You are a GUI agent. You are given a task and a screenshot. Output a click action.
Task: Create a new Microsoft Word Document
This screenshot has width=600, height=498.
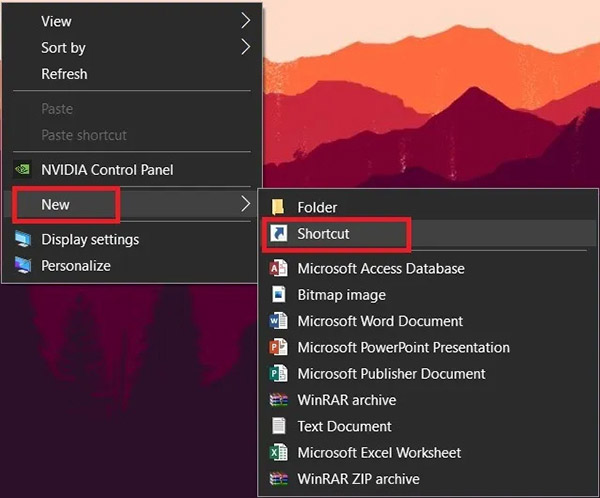428,321
